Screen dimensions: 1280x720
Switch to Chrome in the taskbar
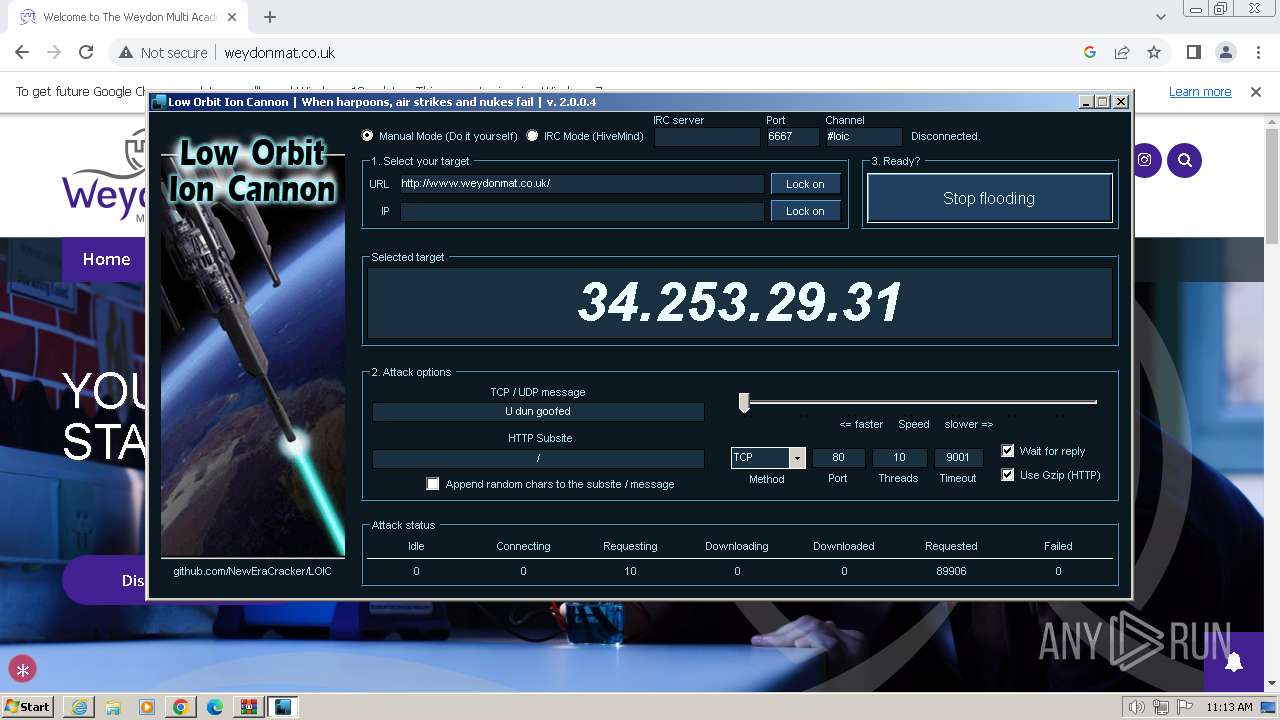pos(181,707)
